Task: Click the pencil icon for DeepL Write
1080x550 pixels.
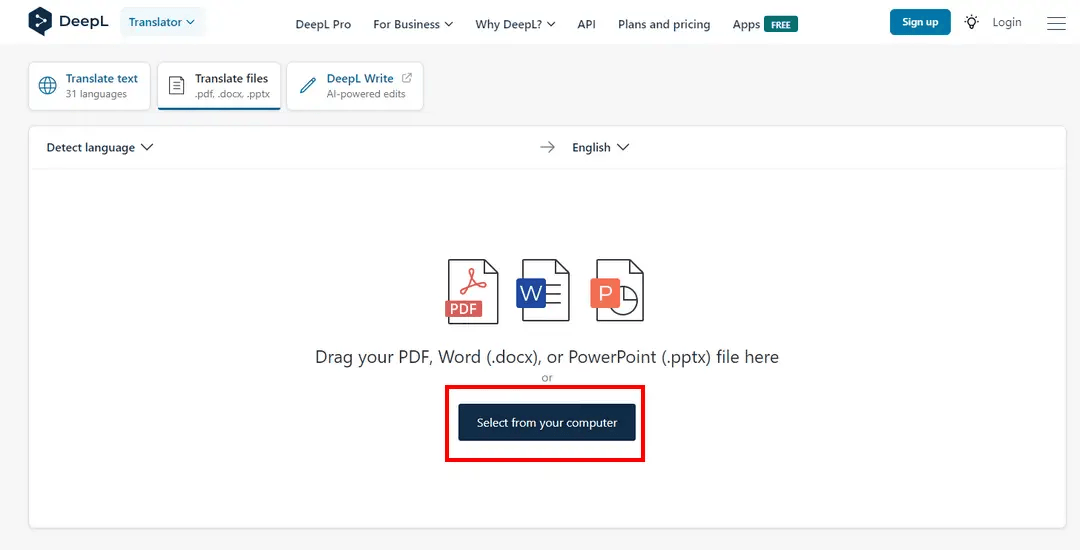Action: (x=308, y=86)
